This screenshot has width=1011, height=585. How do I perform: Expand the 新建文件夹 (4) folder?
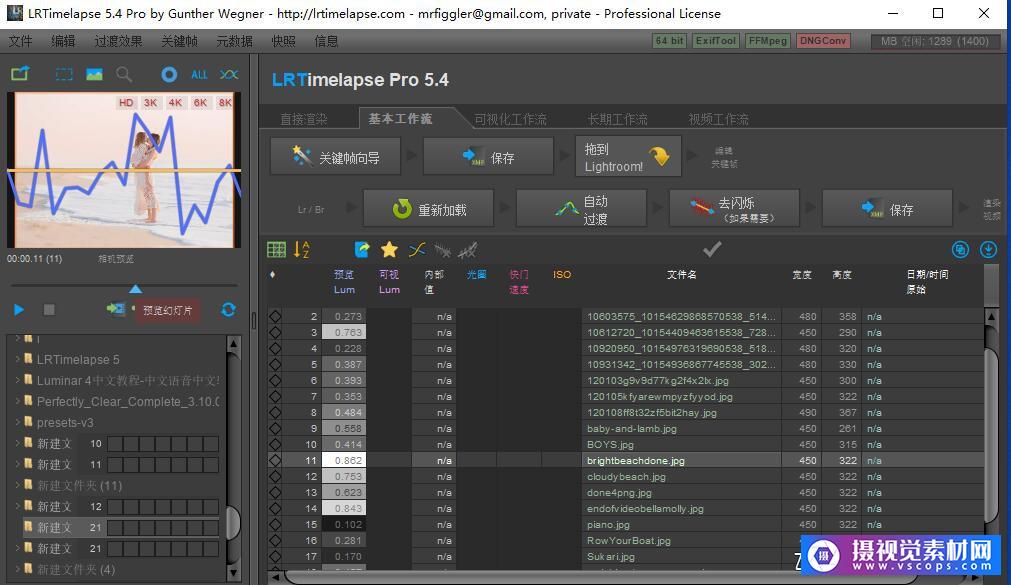click(17, 569)
